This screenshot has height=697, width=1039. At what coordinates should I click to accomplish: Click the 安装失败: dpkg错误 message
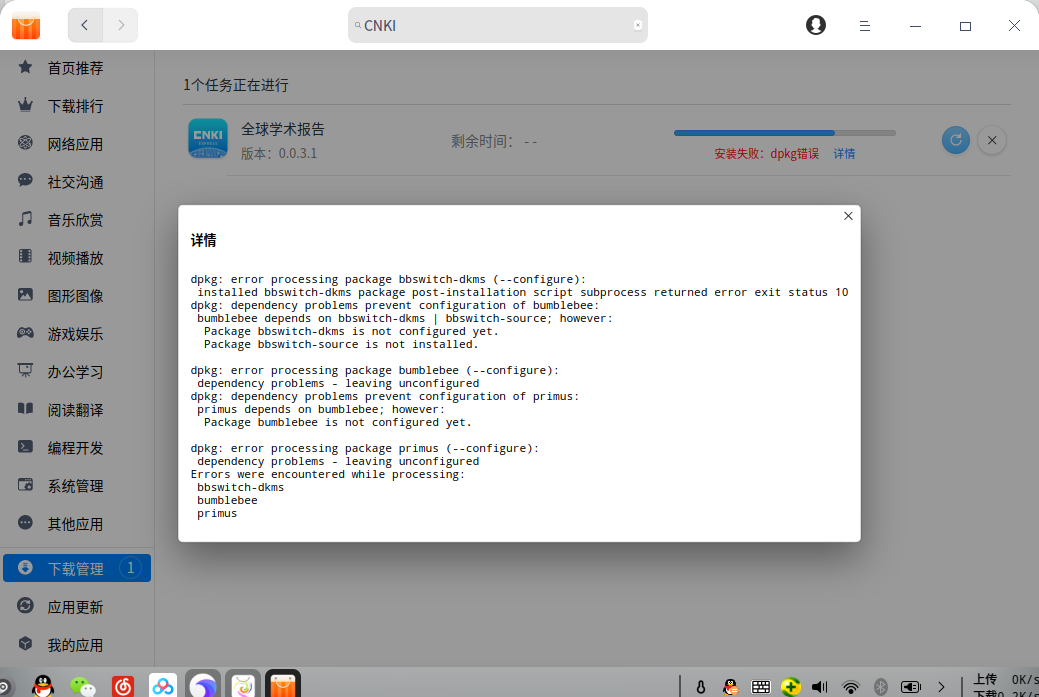click(x=767, y=154)
